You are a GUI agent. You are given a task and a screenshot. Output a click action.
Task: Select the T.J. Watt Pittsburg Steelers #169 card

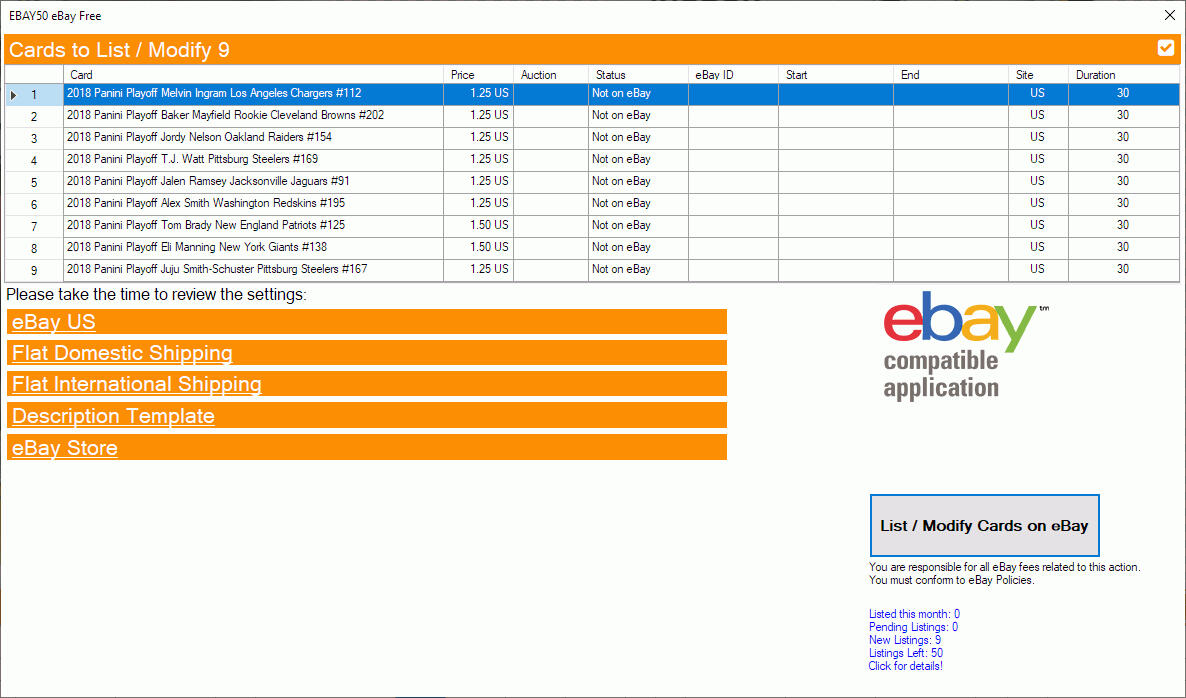tap(253, 160)
